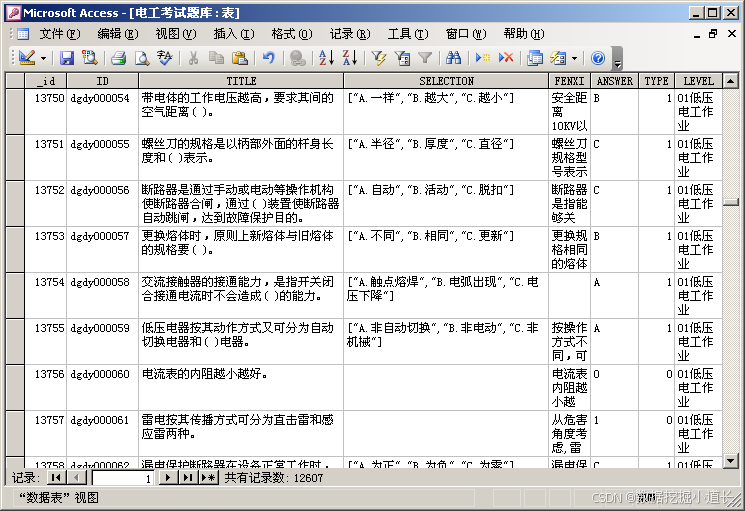Add a new record from the toolbar

pos(483,58)
